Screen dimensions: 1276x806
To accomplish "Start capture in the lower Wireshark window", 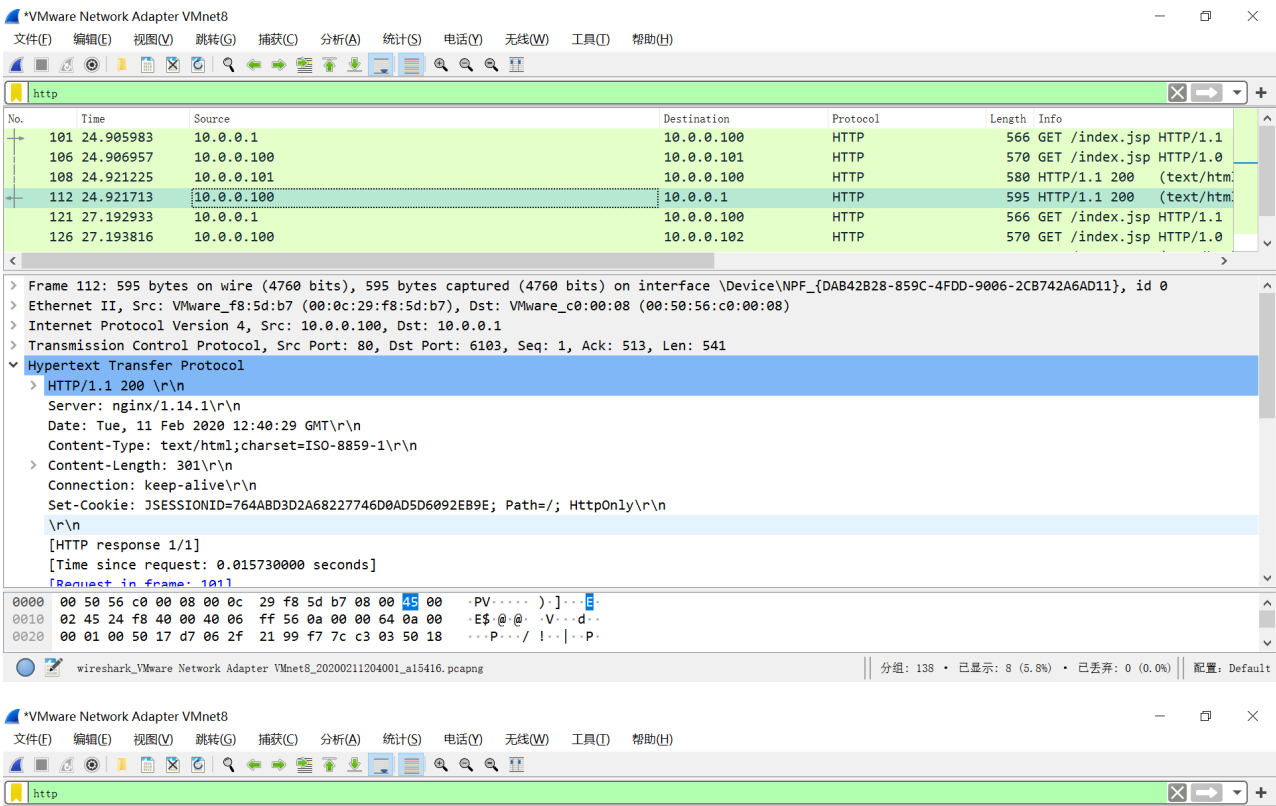I will pos(16,765).
